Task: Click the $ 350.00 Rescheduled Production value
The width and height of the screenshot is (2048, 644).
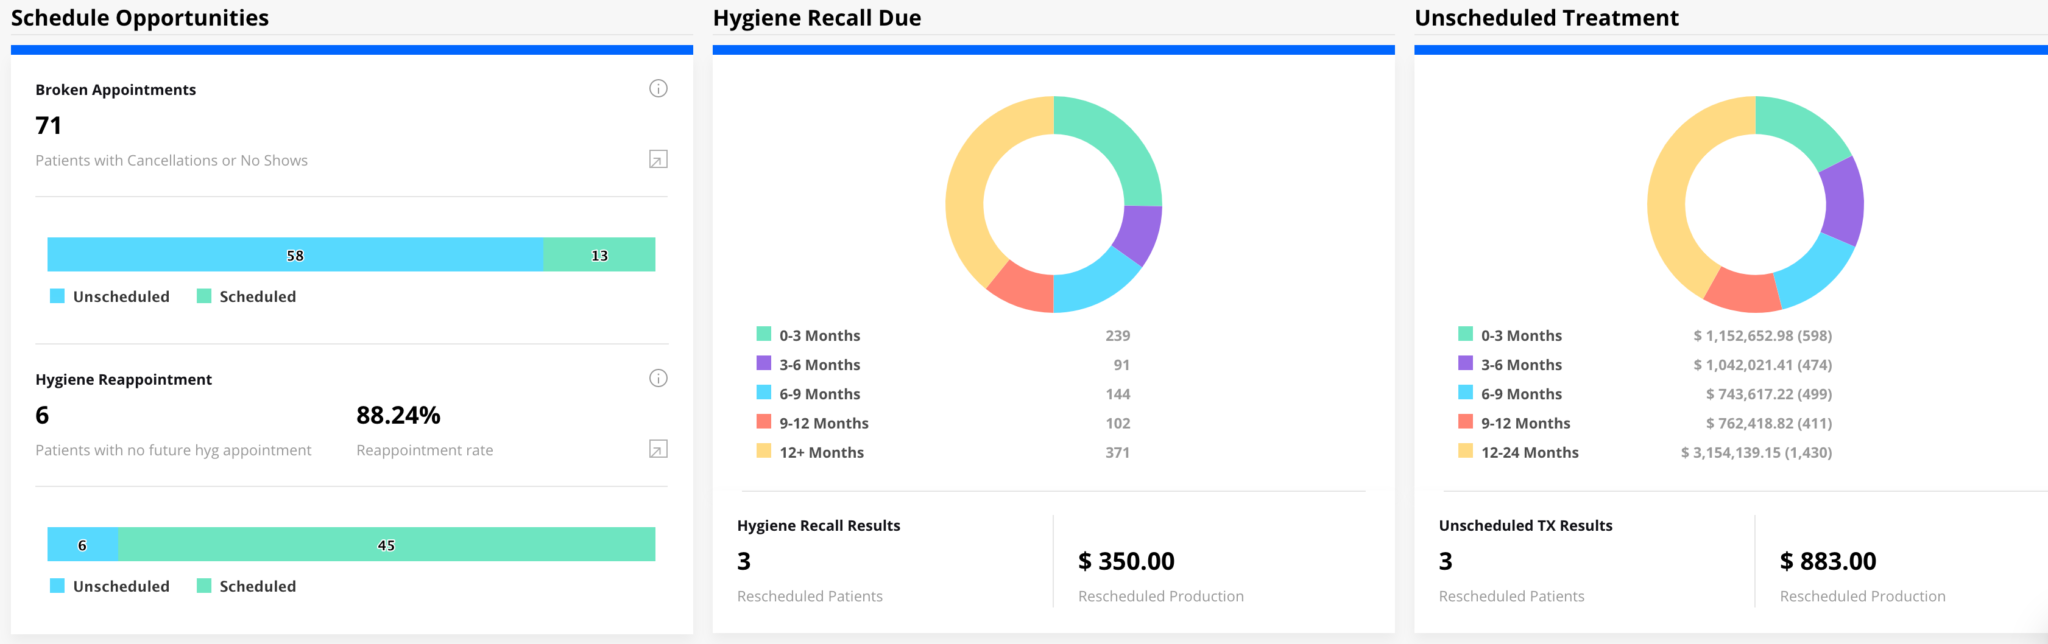Action: click(1126, 561)
